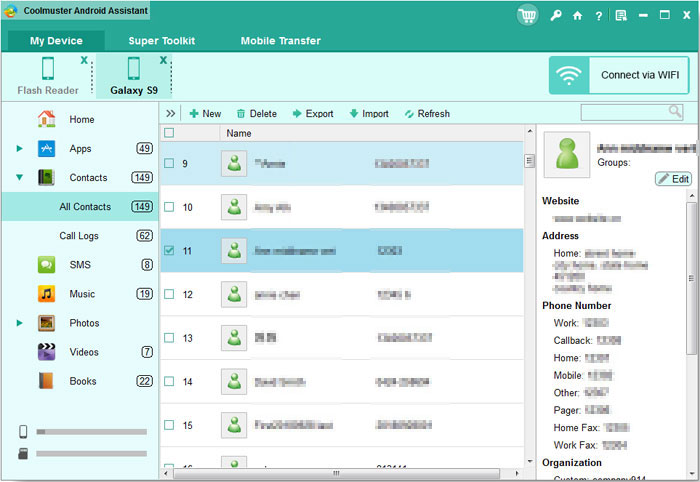Click the avatar icon of contact row 10

tap(234, 207)
